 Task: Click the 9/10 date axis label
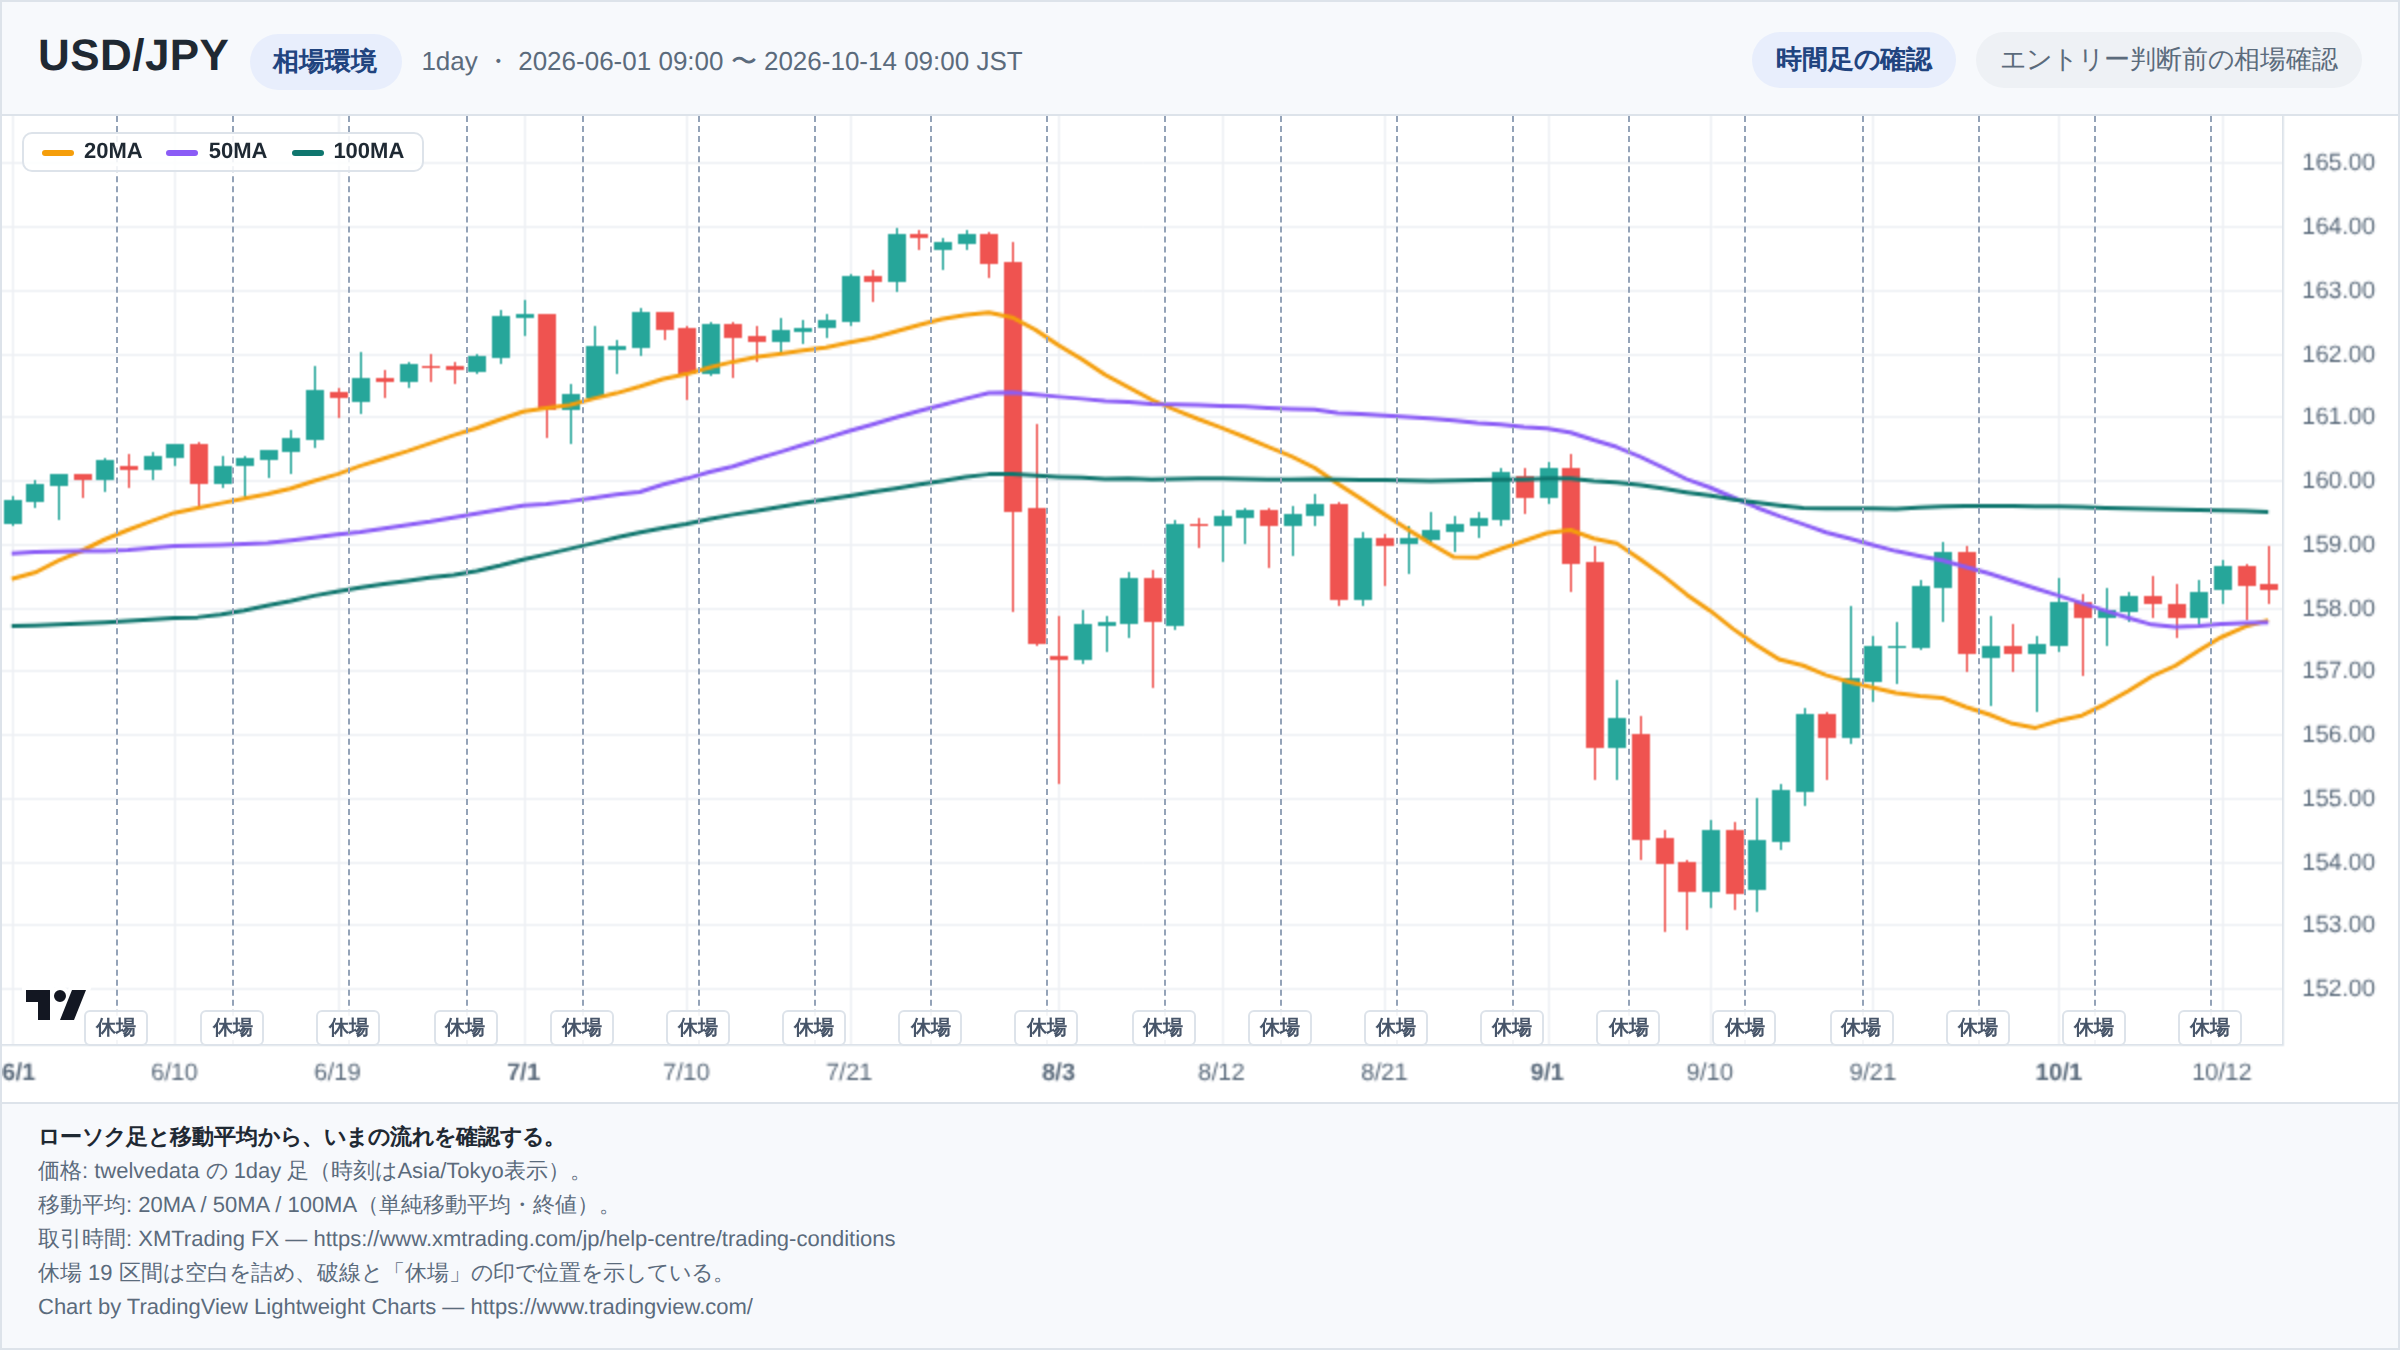point(1709,1072)
